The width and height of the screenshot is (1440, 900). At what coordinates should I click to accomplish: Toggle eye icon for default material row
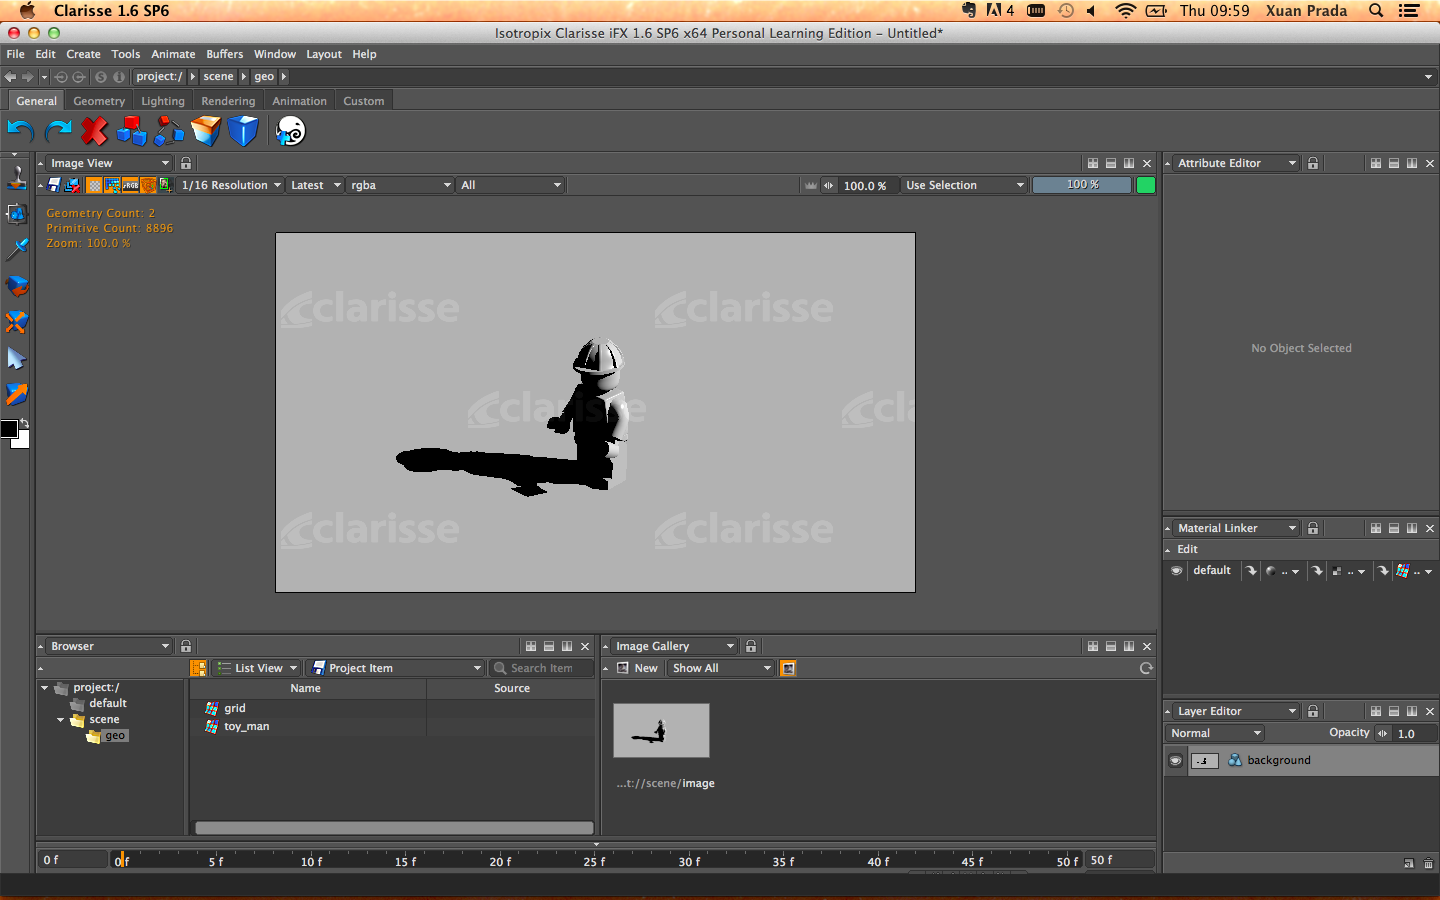1176,571
